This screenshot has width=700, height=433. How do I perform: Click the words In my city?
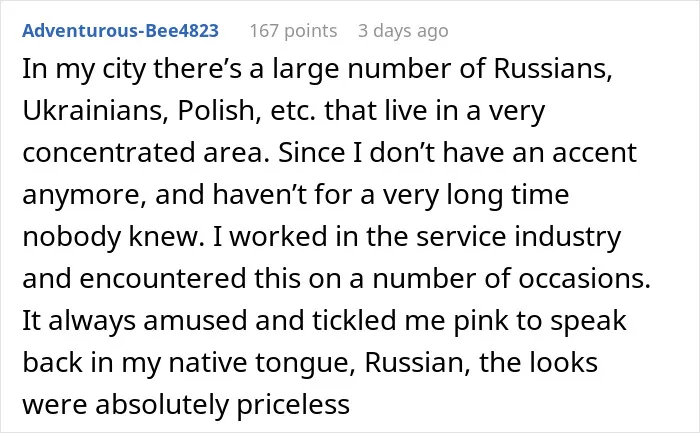[x=84, y=69]
